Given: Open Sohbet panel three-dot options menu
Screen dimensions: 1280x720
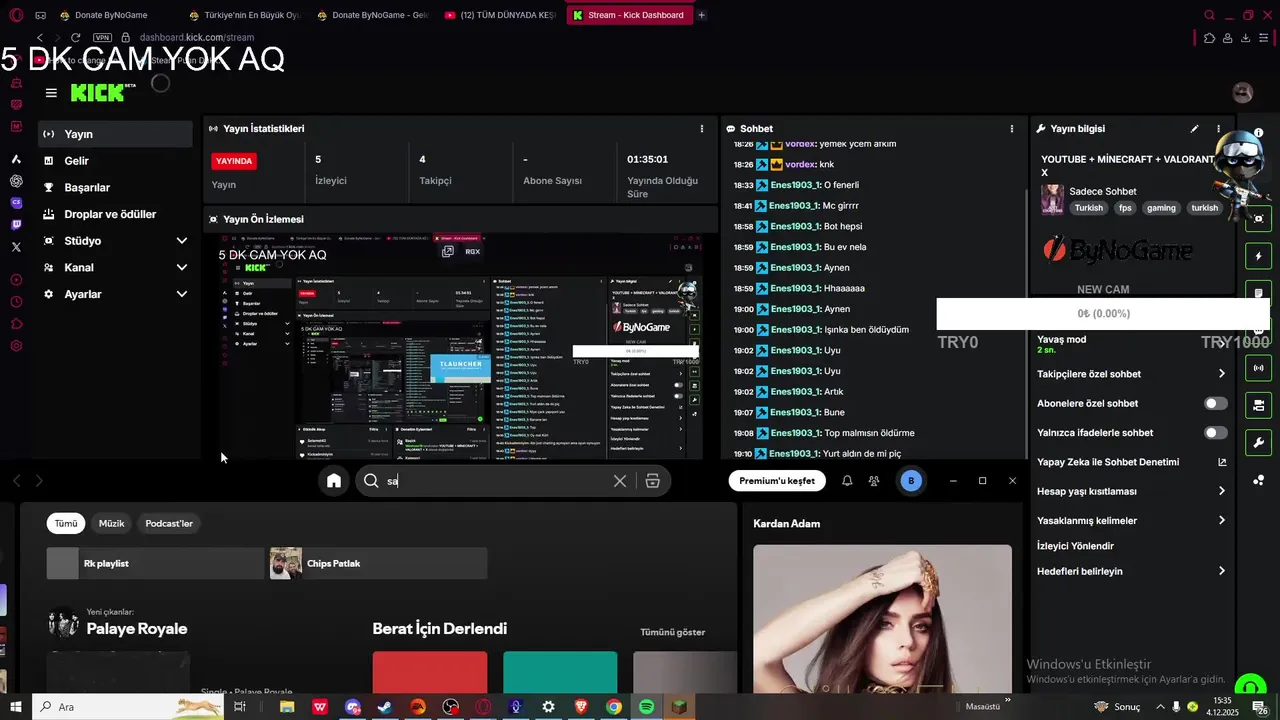Looking at the screenshot, I should click(x=1012, y=129).
